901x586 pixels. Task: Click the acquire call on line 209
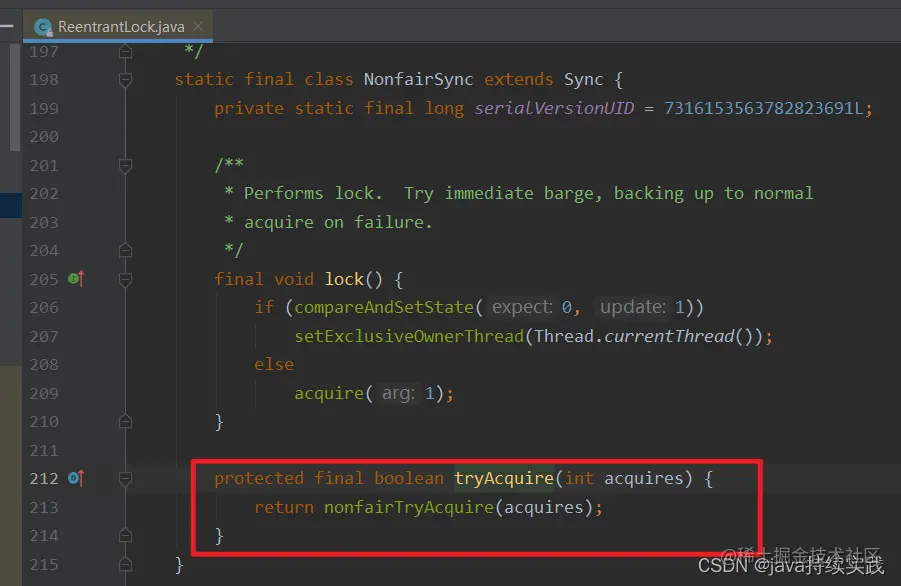[329, 394]
